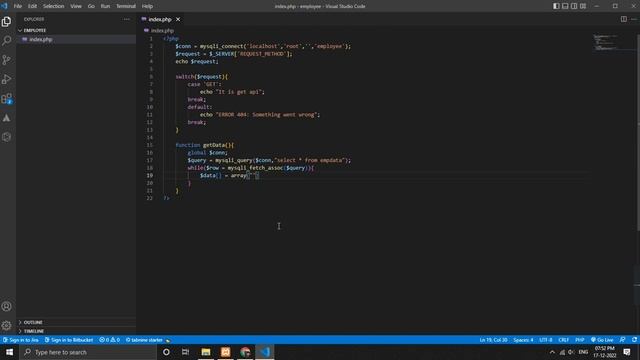Expand the TIMELINE section
The image size is (640, 360).
33,331
